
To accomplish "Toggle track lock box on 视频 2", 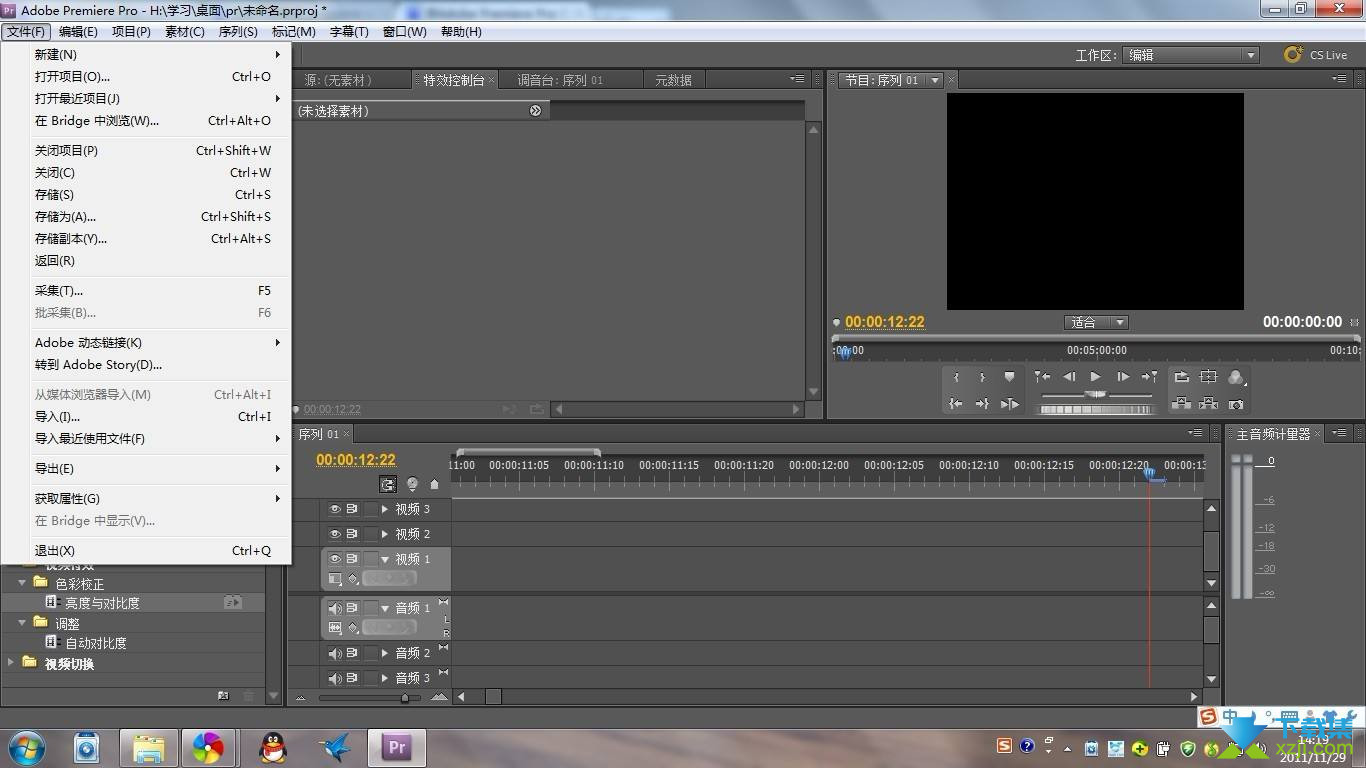I will point(371,534).
